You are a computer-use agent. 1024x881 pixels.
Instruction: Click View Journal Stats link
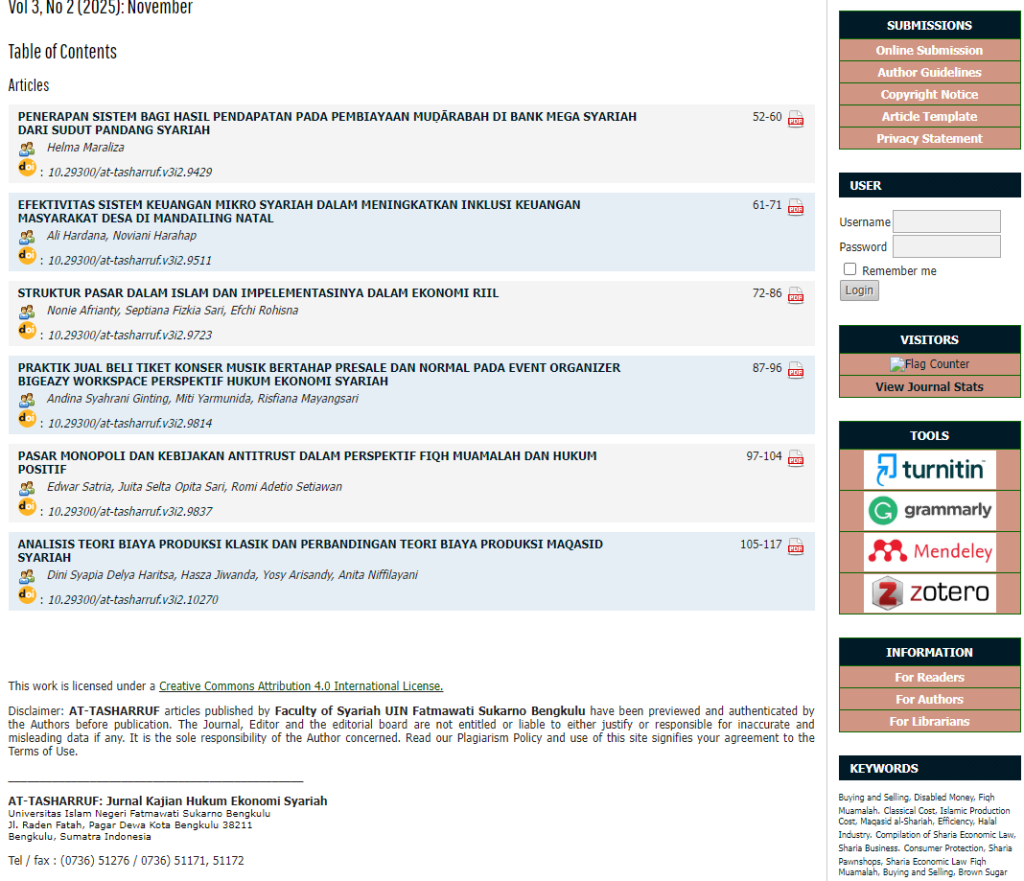pos(929,387)
